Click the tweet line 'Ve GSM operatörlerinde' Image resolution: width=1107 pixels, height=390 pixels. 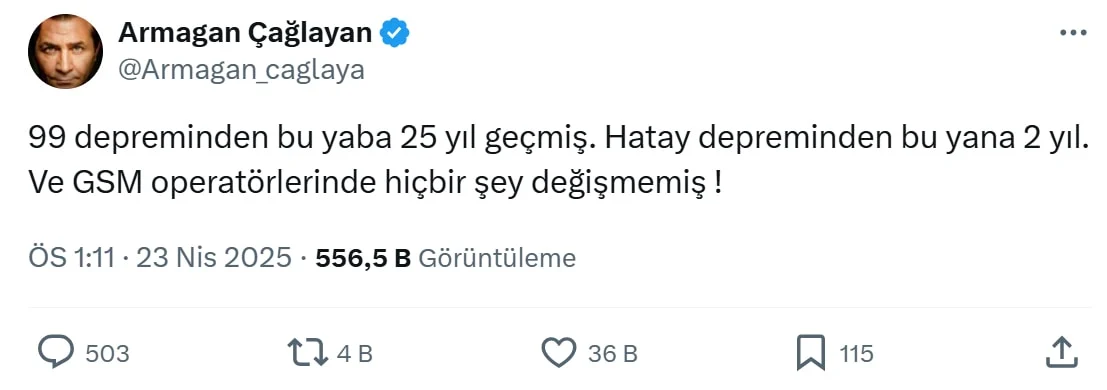pyautogui.click(x=375, y=184)
